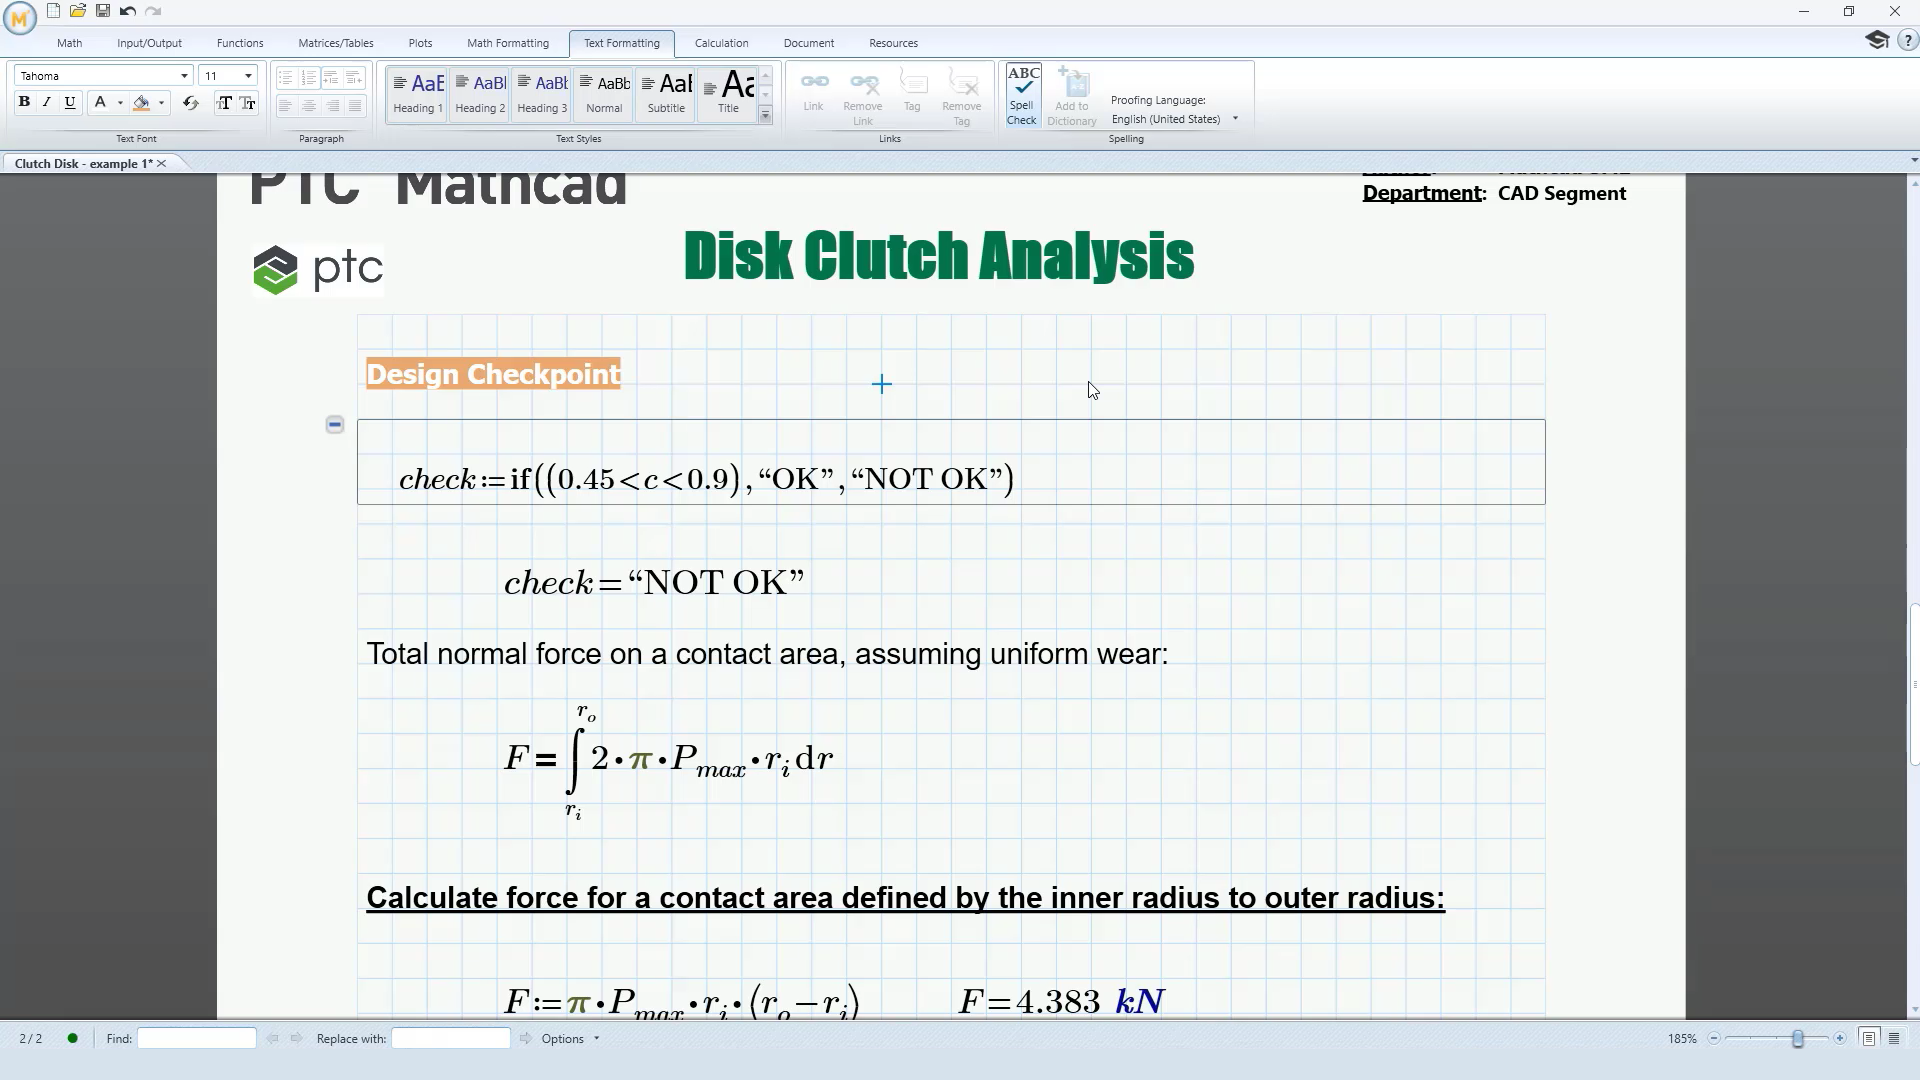1920x1080 pixels.
Task: Click the highlight fill bucket icon
Action: point(142,102)
